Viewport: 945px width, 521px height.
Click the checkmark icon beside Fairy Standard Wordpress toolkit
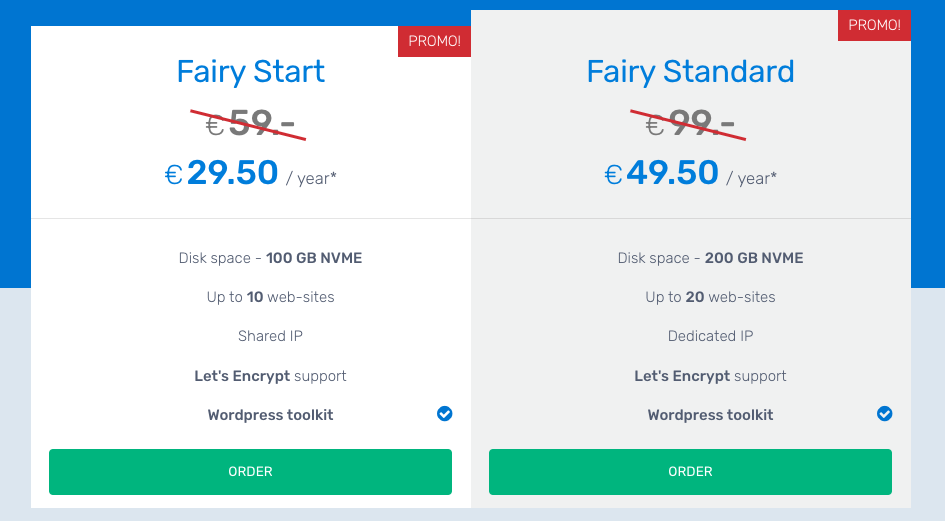coord(885,414)
